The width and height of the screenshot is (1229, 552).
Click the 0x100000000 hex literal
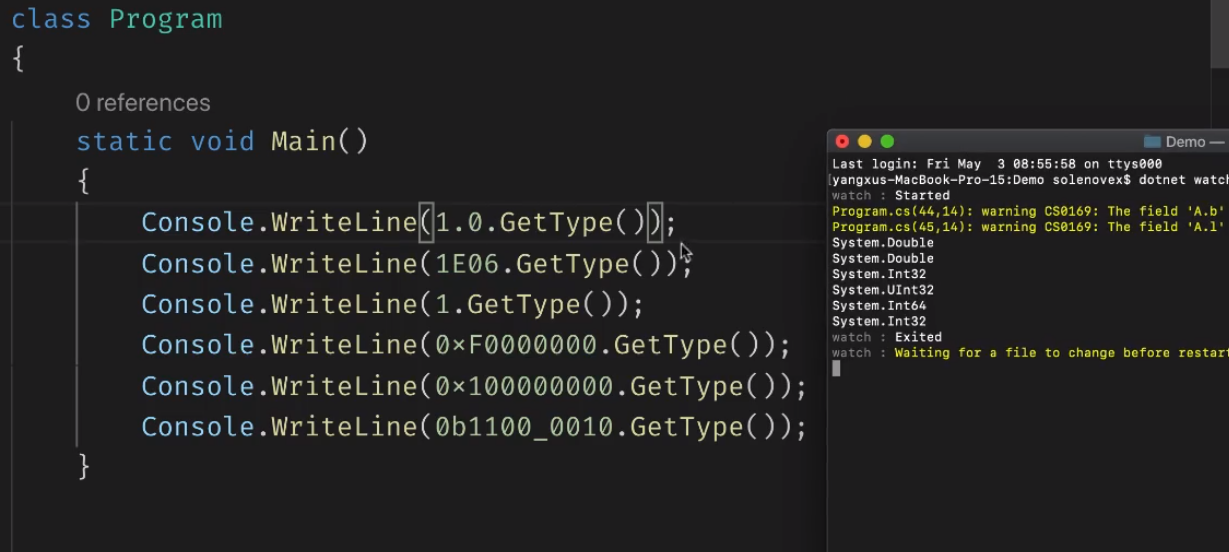pyautogui.click(x=524, y=387)
